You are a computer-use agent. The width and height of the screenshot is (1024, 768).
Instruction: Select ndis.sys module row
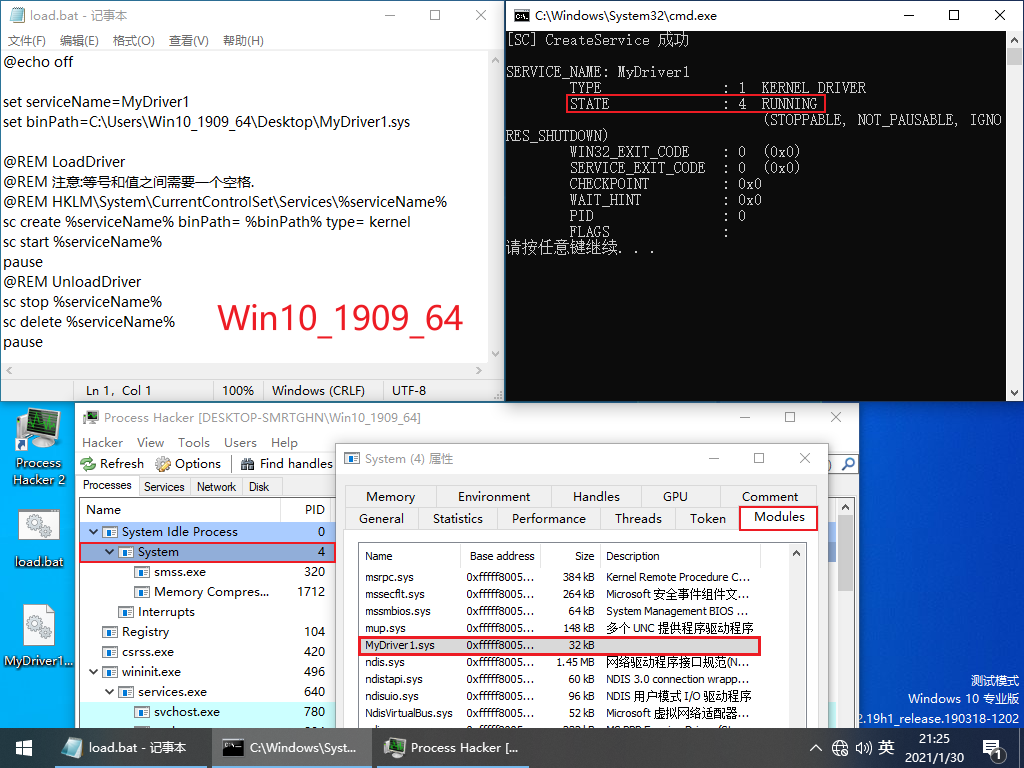559,662
